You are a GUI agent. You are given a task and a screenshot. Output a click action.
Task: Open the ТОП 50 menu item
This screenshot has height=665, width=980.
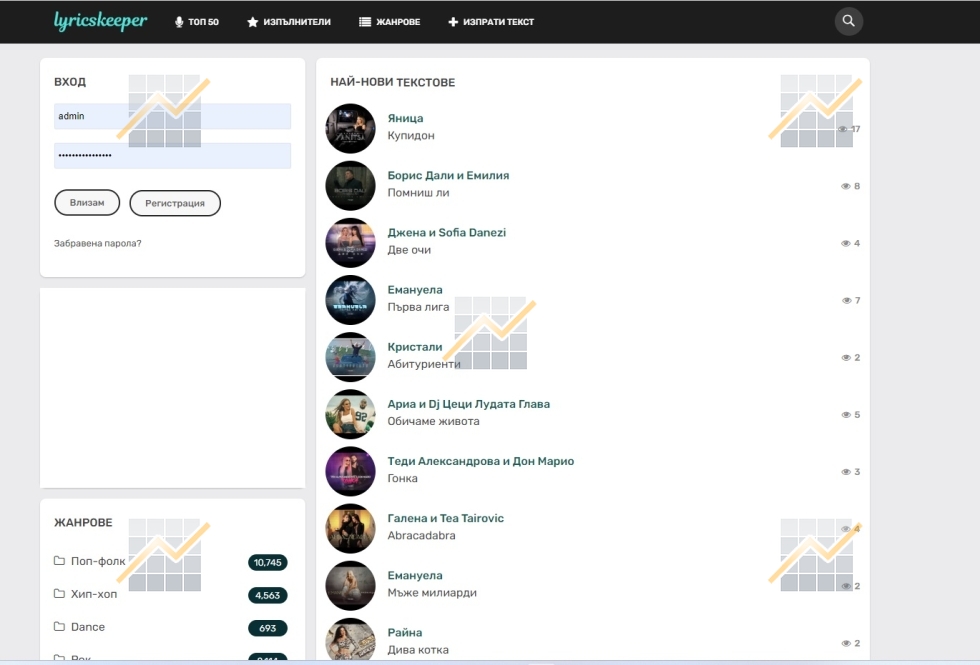pyautogui.click(x=203, y=22)
